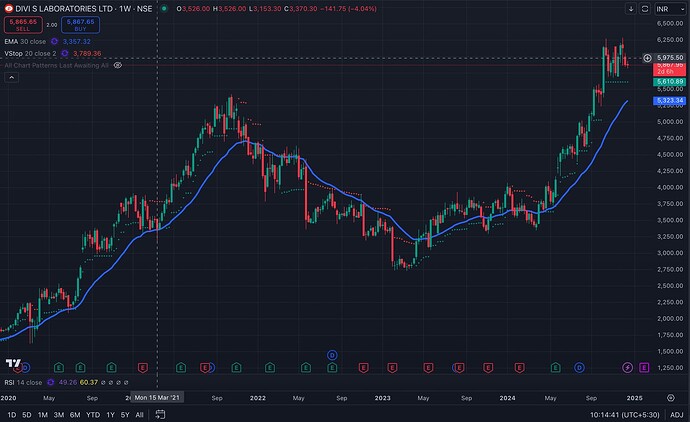Click the green 5,610.89 price label
The width and height of the screenshot is (690, 422).
(x=669, y=81)
